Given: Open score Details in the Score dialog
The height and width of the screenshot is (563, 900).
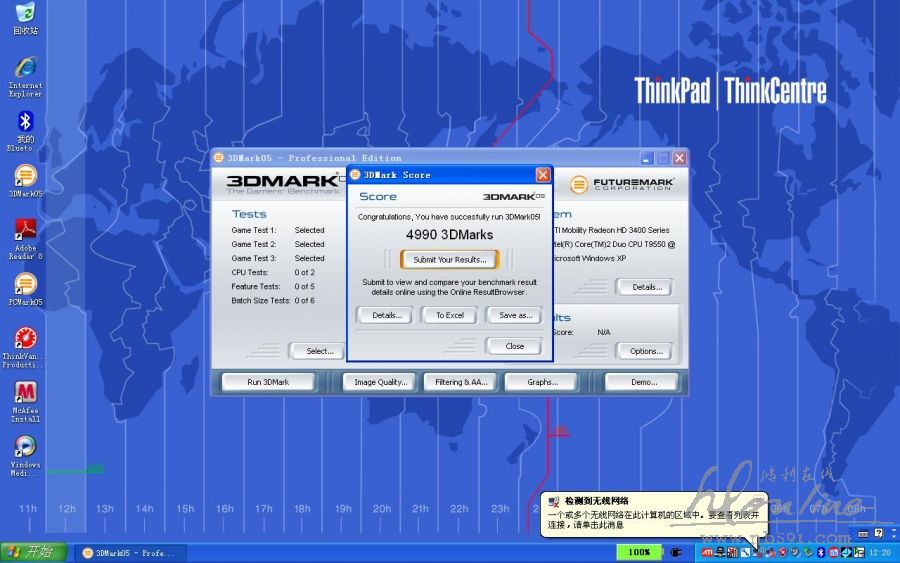Looking at the screenshot, I should 385,315.
